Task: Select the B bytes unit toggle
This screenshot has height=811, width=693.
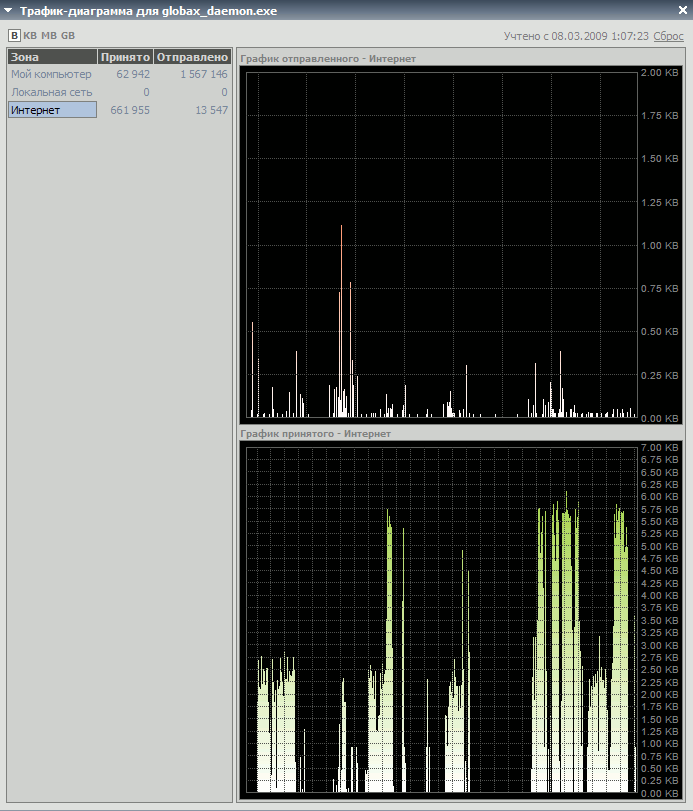Action: tap(14, 36)
